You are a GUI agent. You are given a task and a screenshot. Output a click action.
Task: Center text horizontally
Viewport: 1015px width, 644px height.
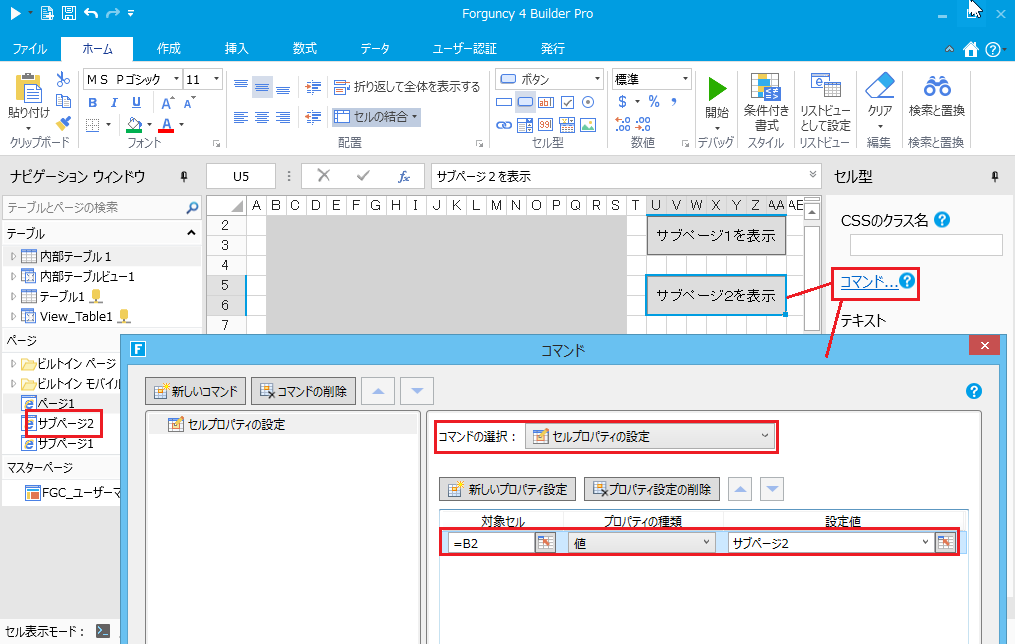(262, 117)
